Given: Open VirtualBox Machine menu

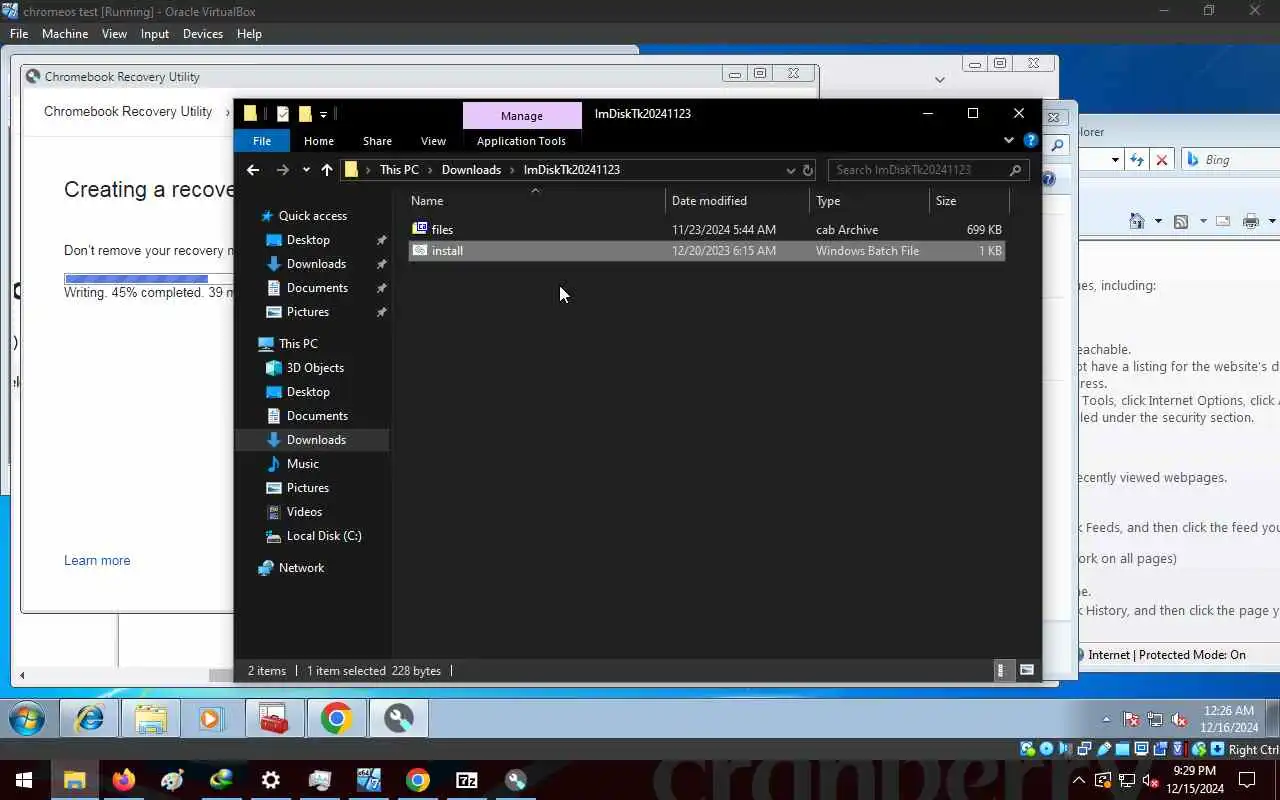Looking at the screenshot, I should point(65,33).
